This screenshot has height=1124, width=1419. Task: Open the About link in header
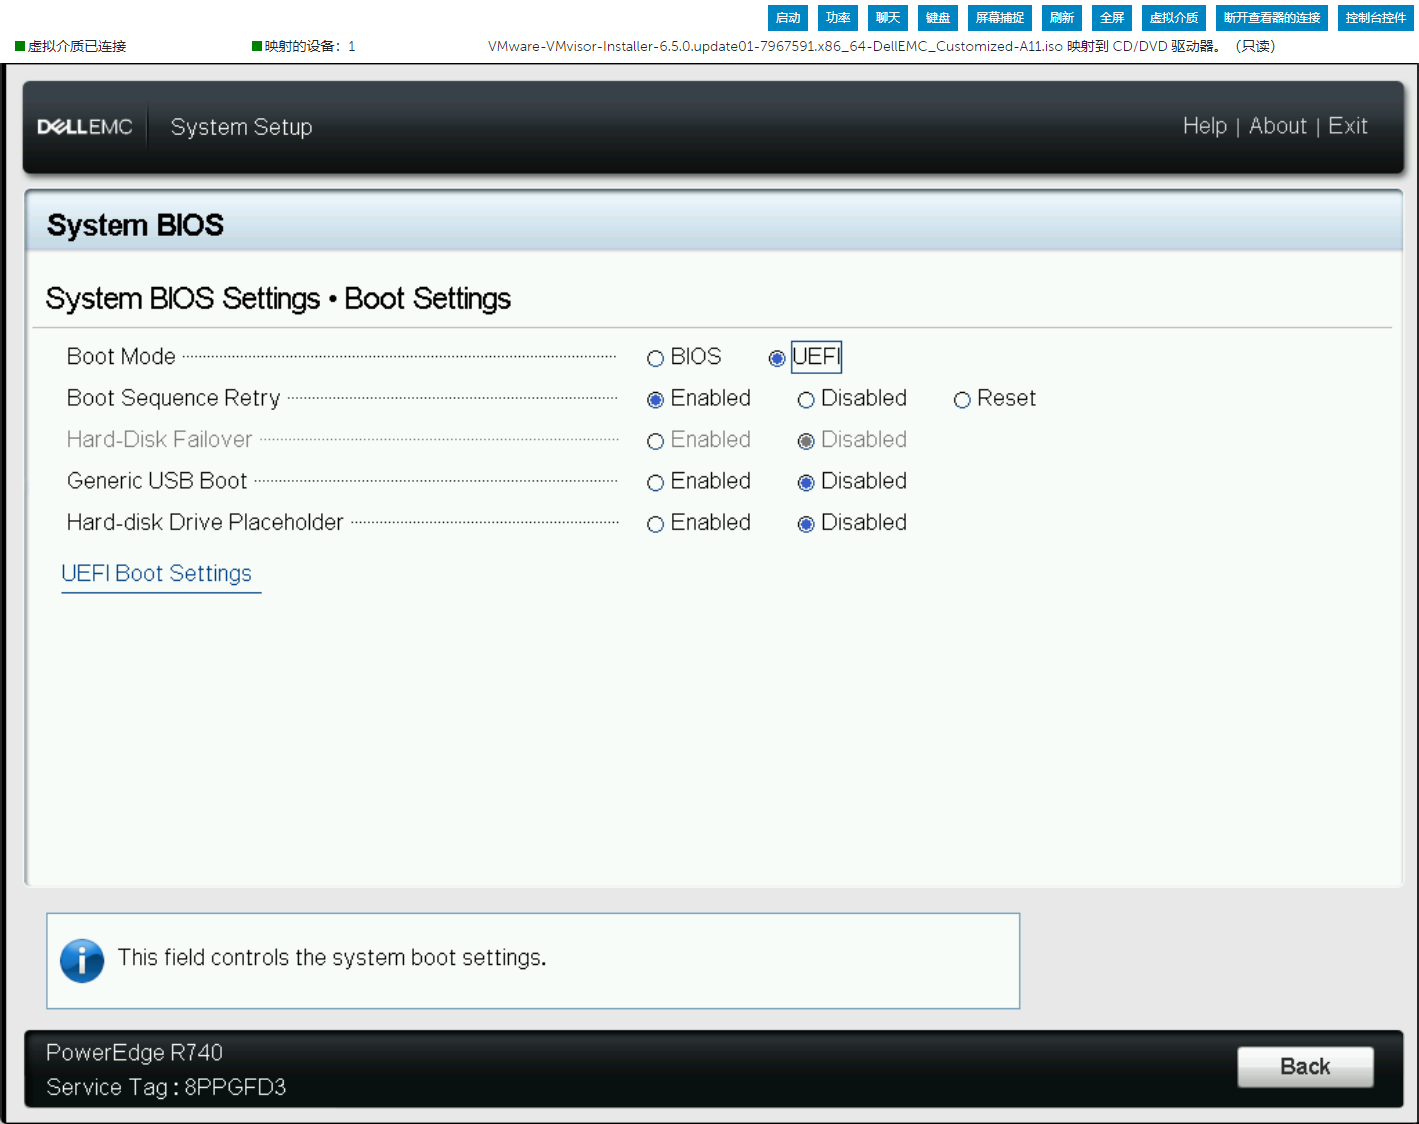coord(1278,126)
